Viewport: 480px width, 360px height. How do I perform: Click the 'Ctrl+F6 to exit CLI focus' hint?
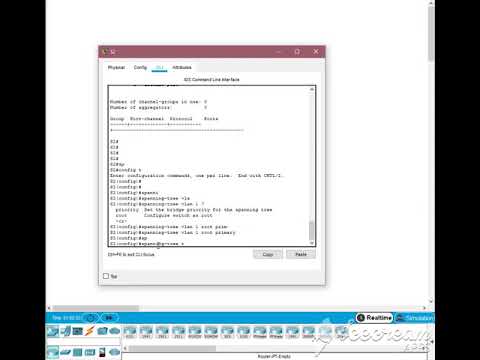[131, 255]
